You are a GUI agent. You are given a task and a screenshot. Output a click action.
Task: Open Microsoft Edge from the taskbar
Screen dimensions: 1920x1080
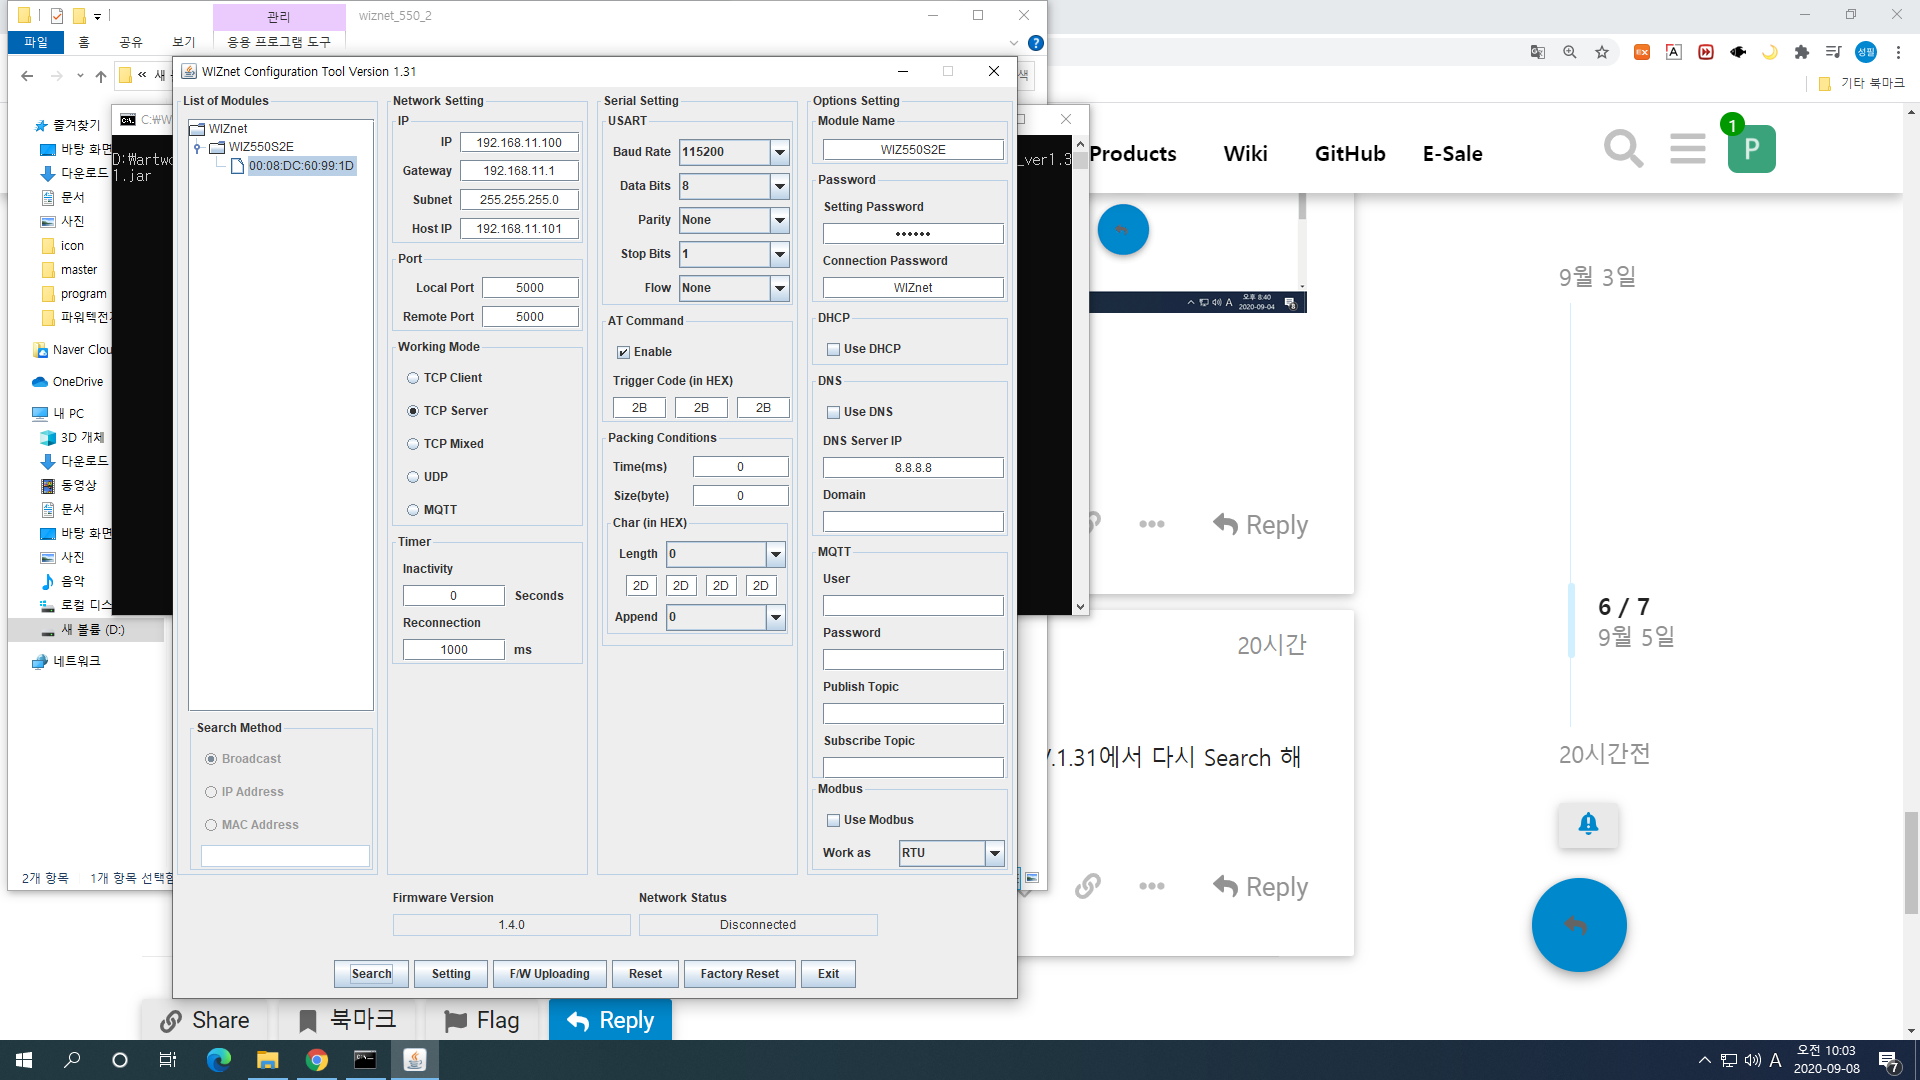tap(218, 1060)
